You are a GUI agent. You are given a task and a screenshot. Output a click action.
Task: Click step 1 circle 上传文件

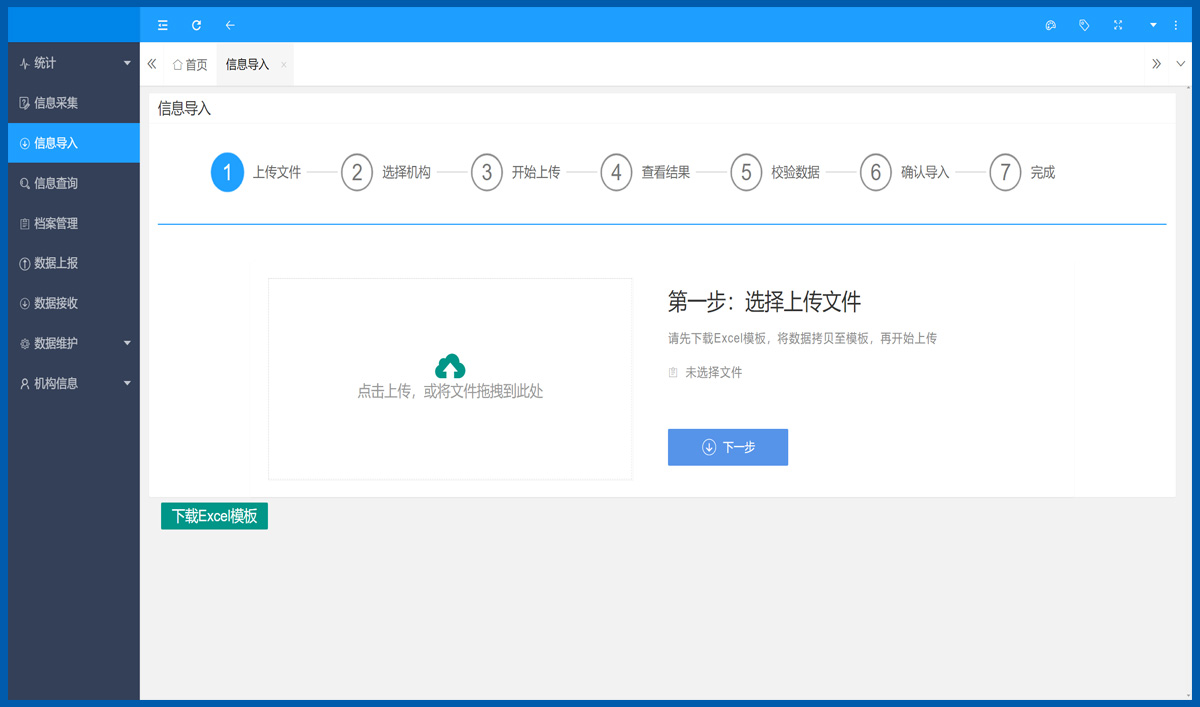coord(227,172)
